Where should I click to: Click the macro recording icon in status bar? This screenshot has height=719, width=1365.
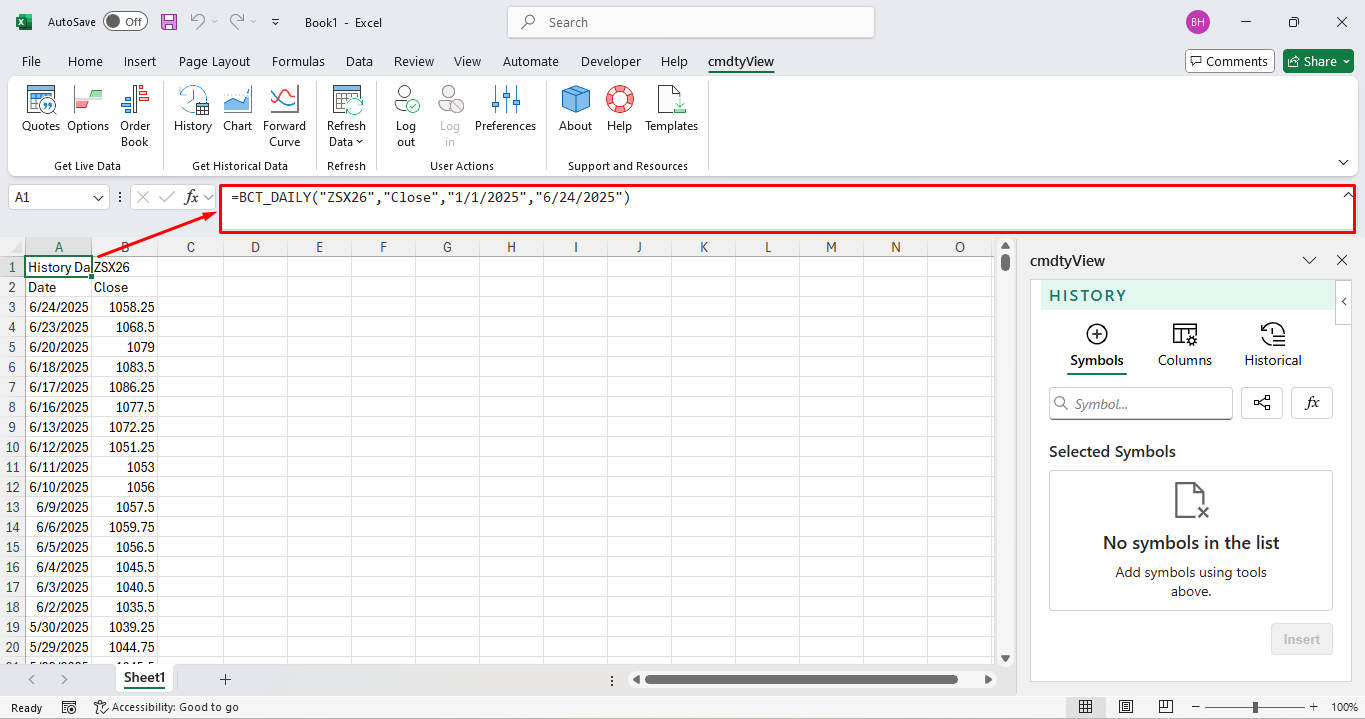tap(69, 707)
